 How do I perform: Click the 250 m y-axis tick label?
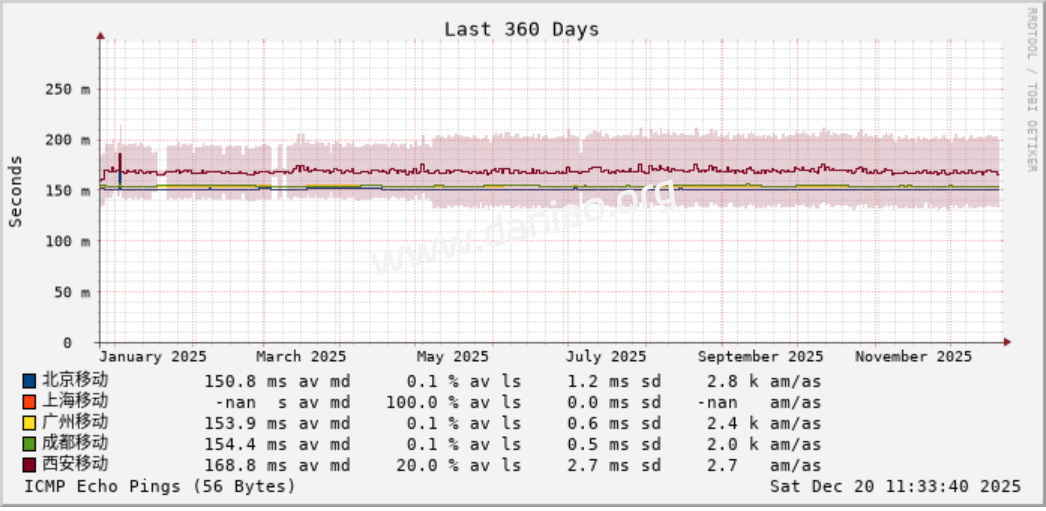tap(67, 89)
